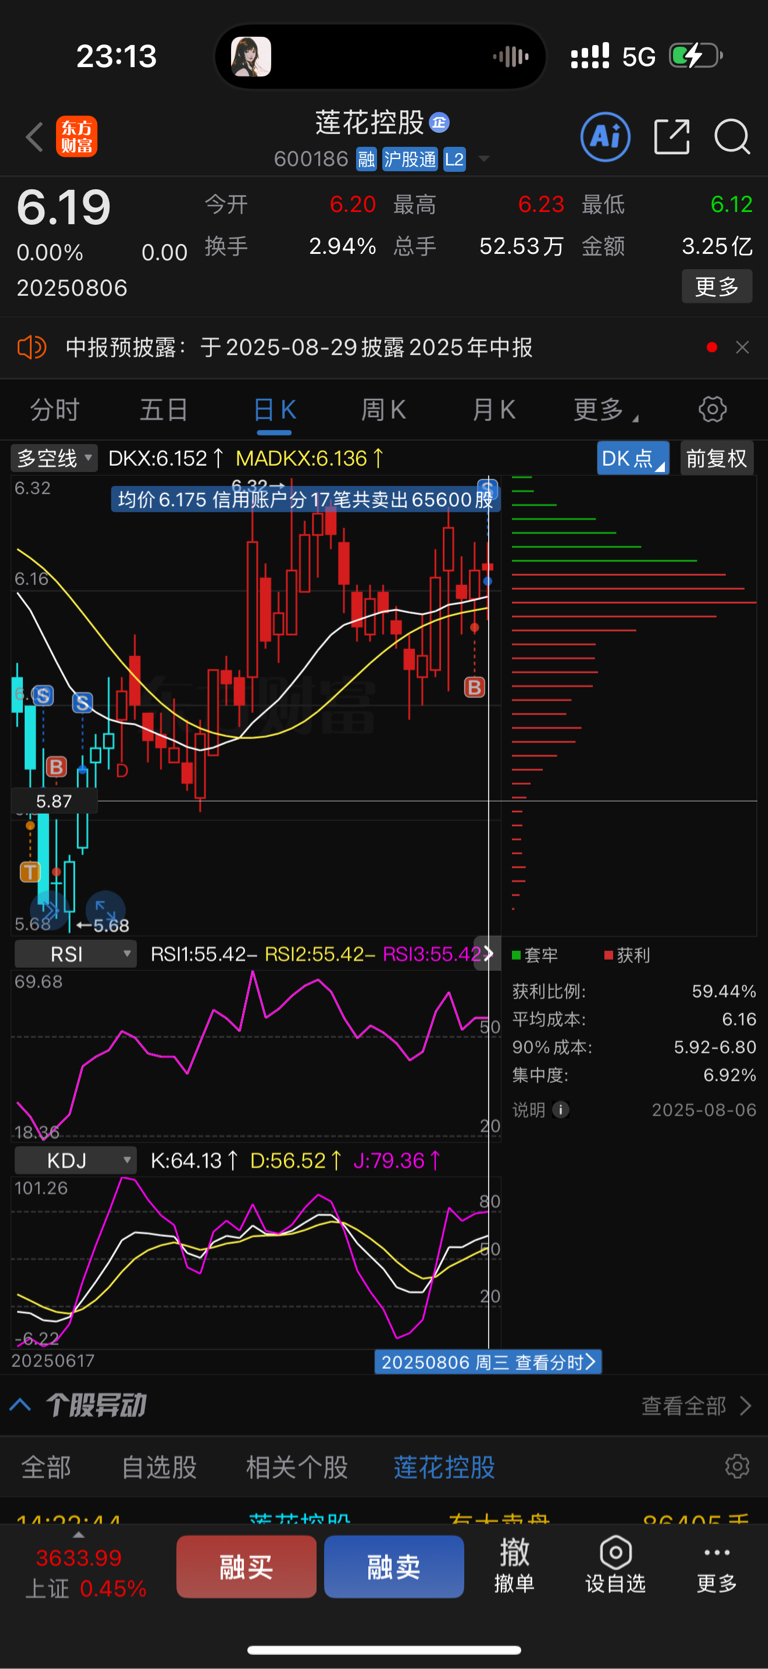Tap the 设自选 watchlist icon
Image resolution: width=768 pixels, height=1669 pixels.
point(615,1565)
